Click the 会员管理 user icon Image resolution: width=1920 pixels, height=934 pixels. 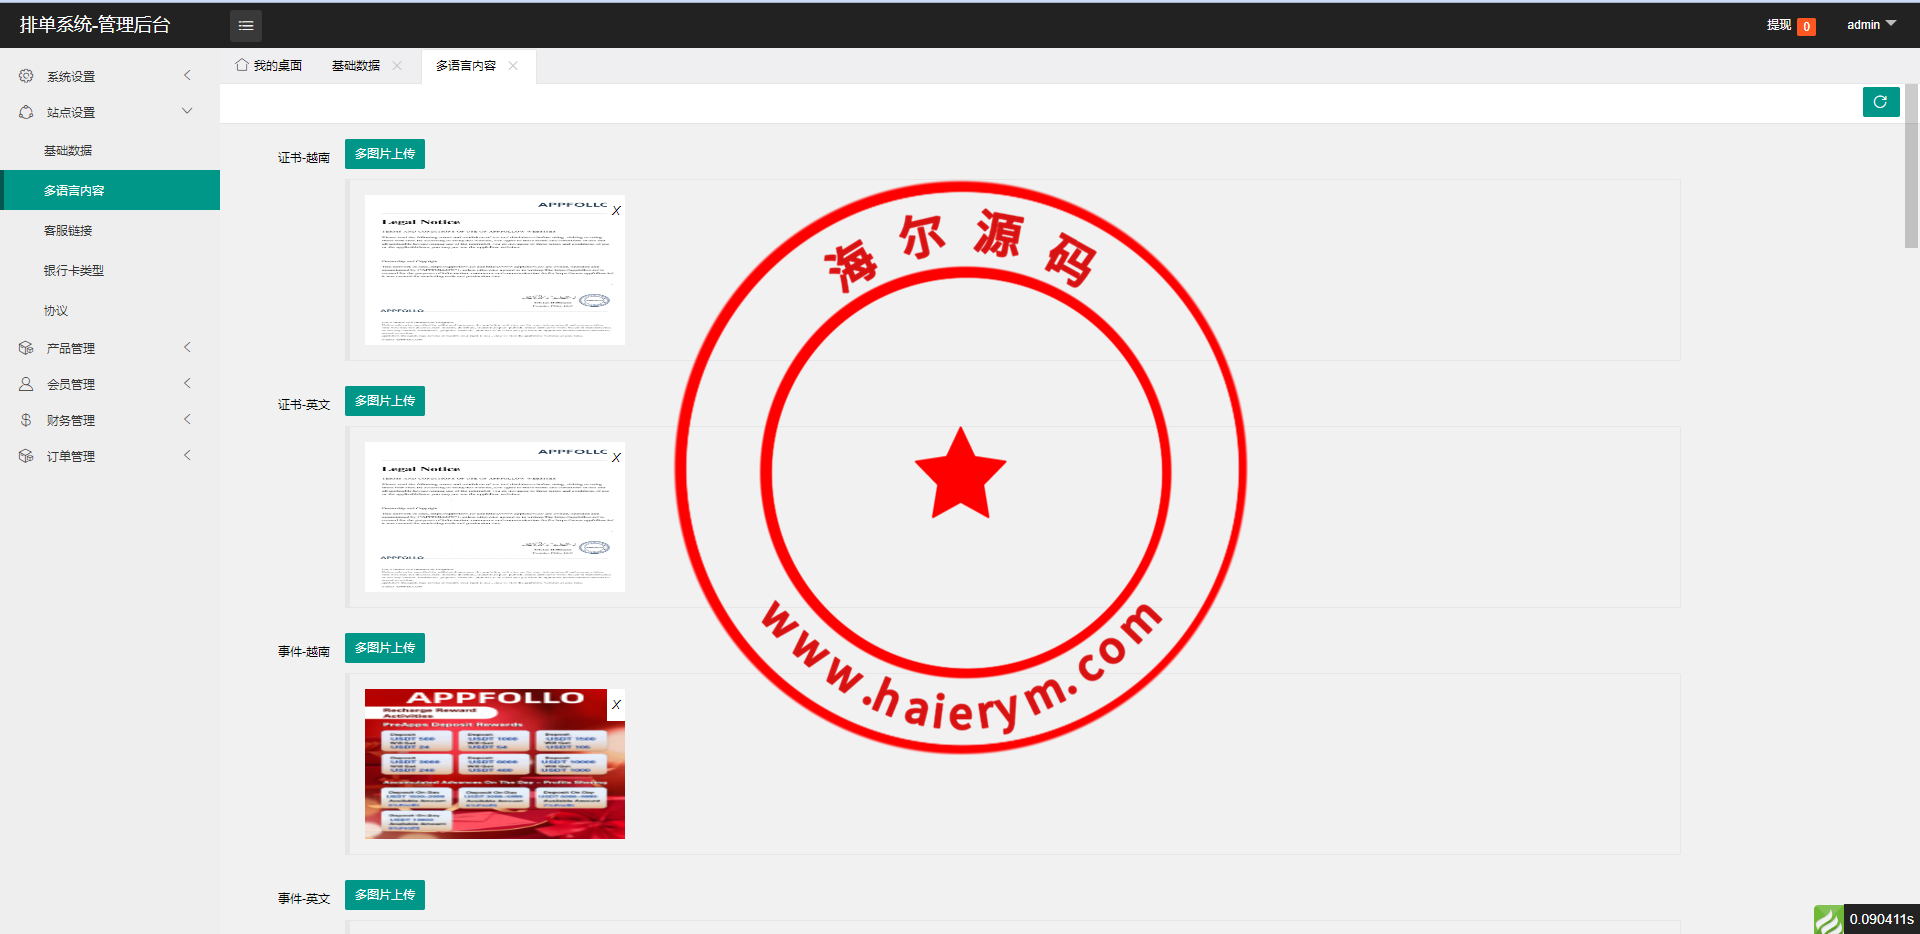pos(26,384)
